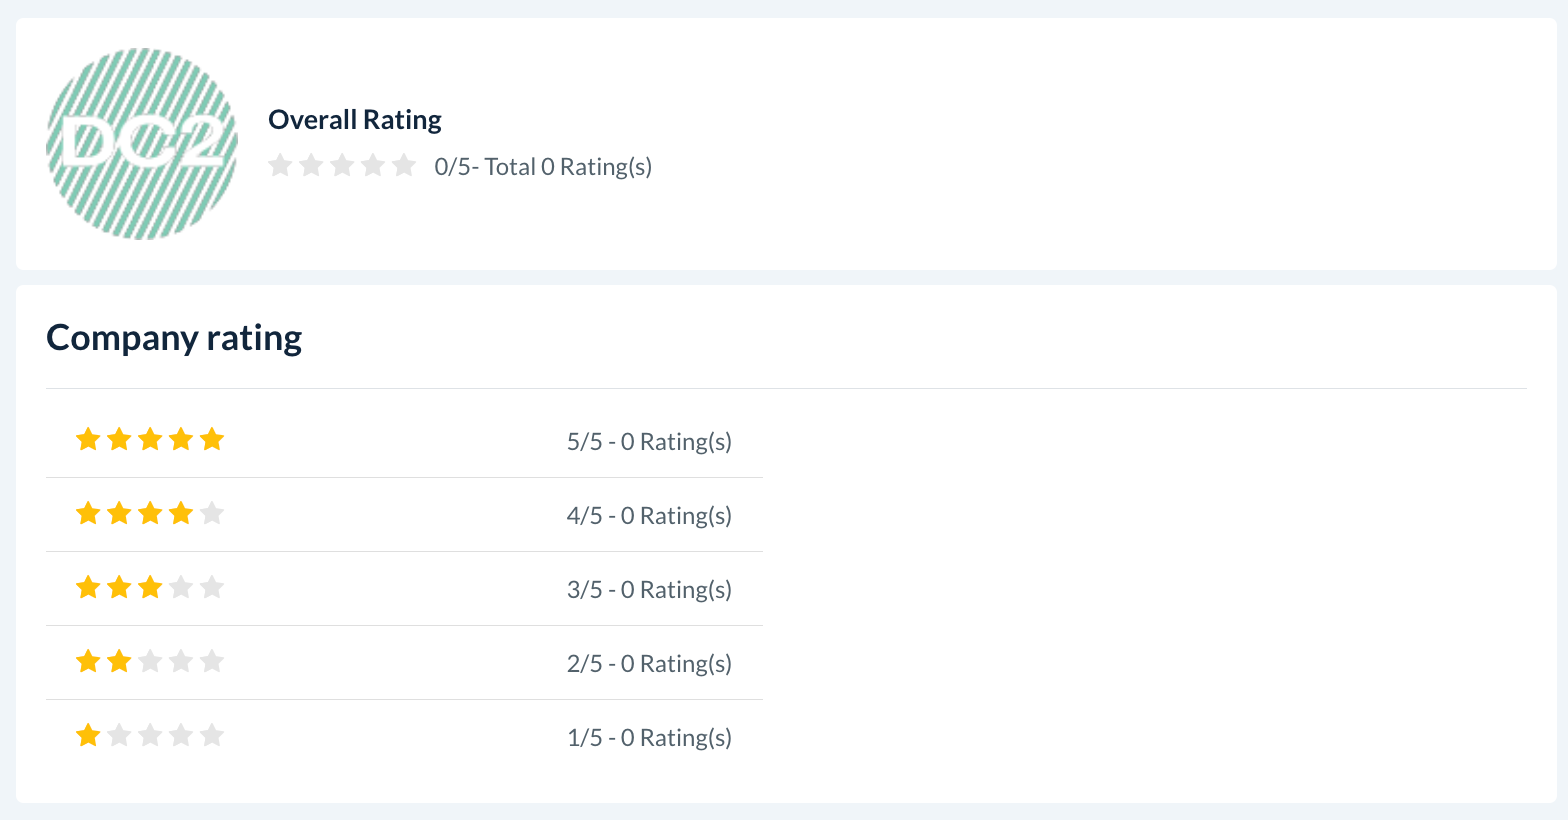
Task: Click last gray star in 1/5 row
Action: pos(212,735)
